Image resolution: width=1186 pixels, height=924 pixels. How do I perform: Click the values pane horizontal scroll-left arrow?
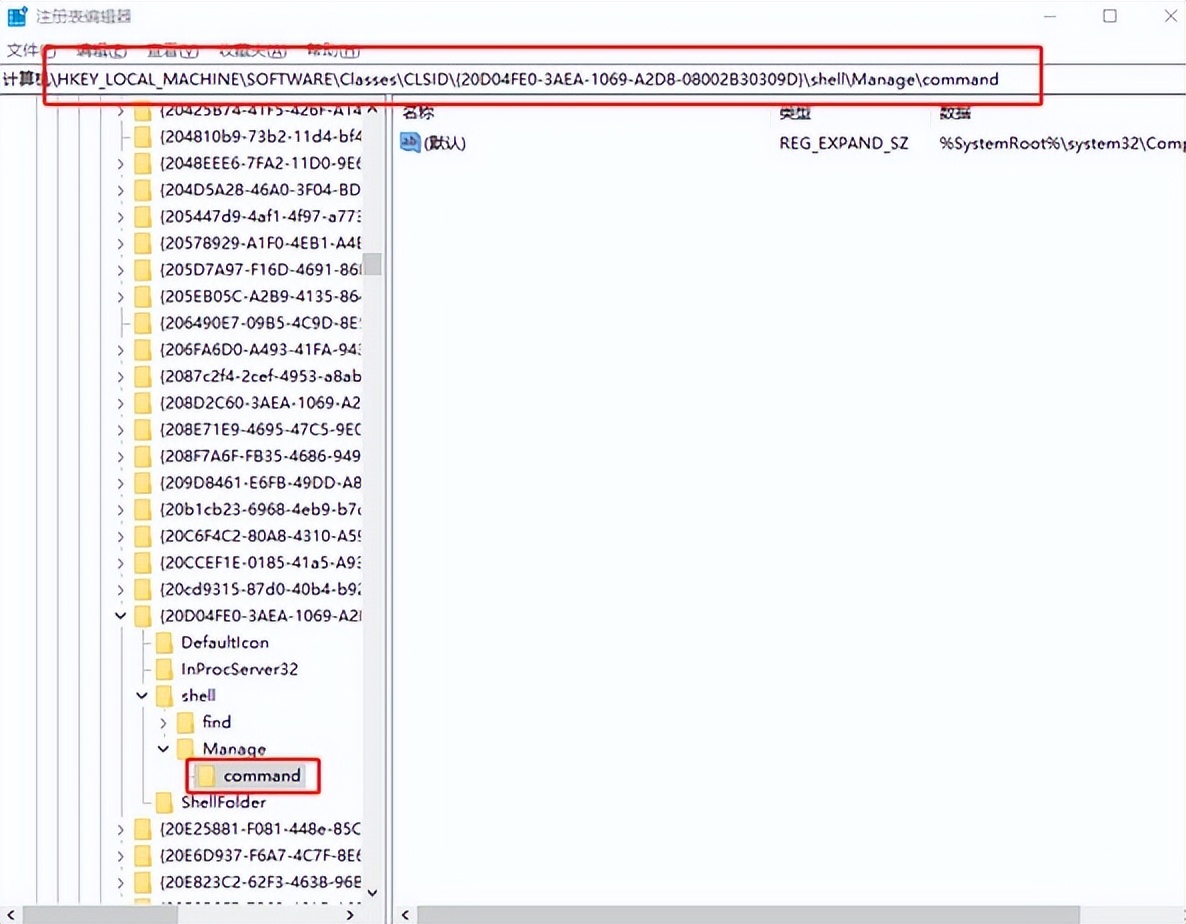405,915
